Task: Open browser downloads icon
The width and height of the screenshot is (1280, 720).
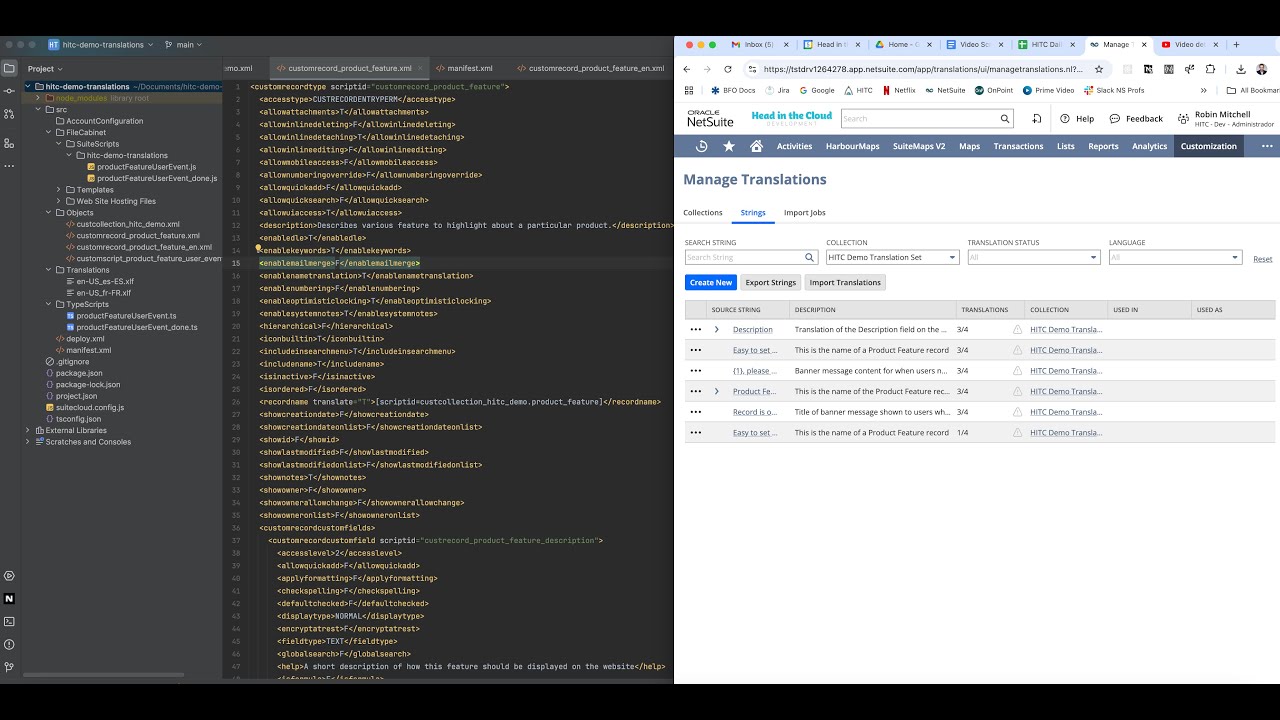Action: (1241, 69)
